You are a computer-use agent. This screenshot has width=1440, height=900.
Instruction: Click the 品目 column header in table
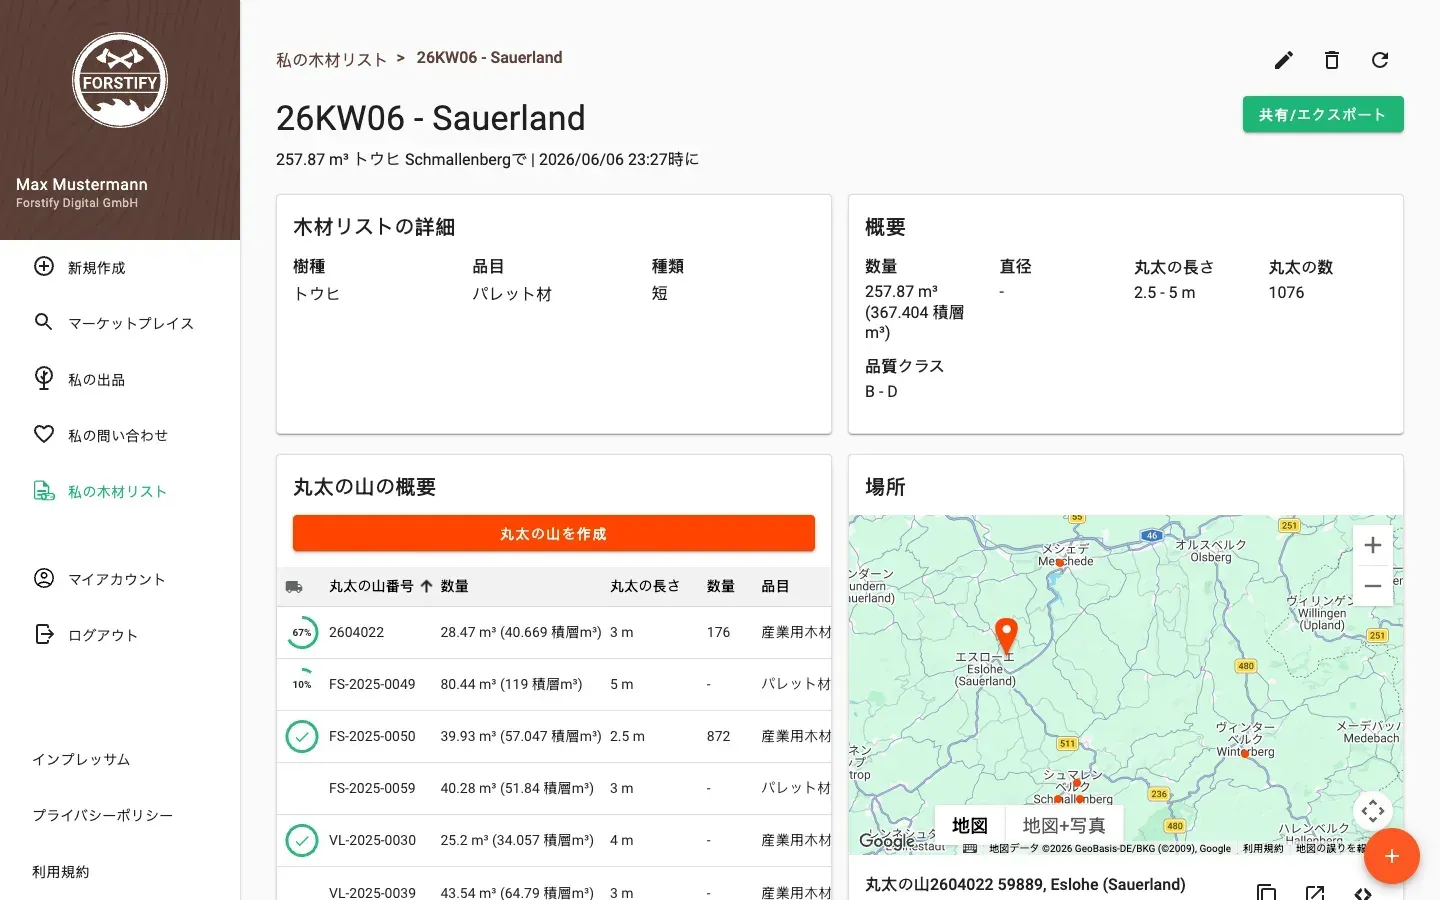point(775,586)
